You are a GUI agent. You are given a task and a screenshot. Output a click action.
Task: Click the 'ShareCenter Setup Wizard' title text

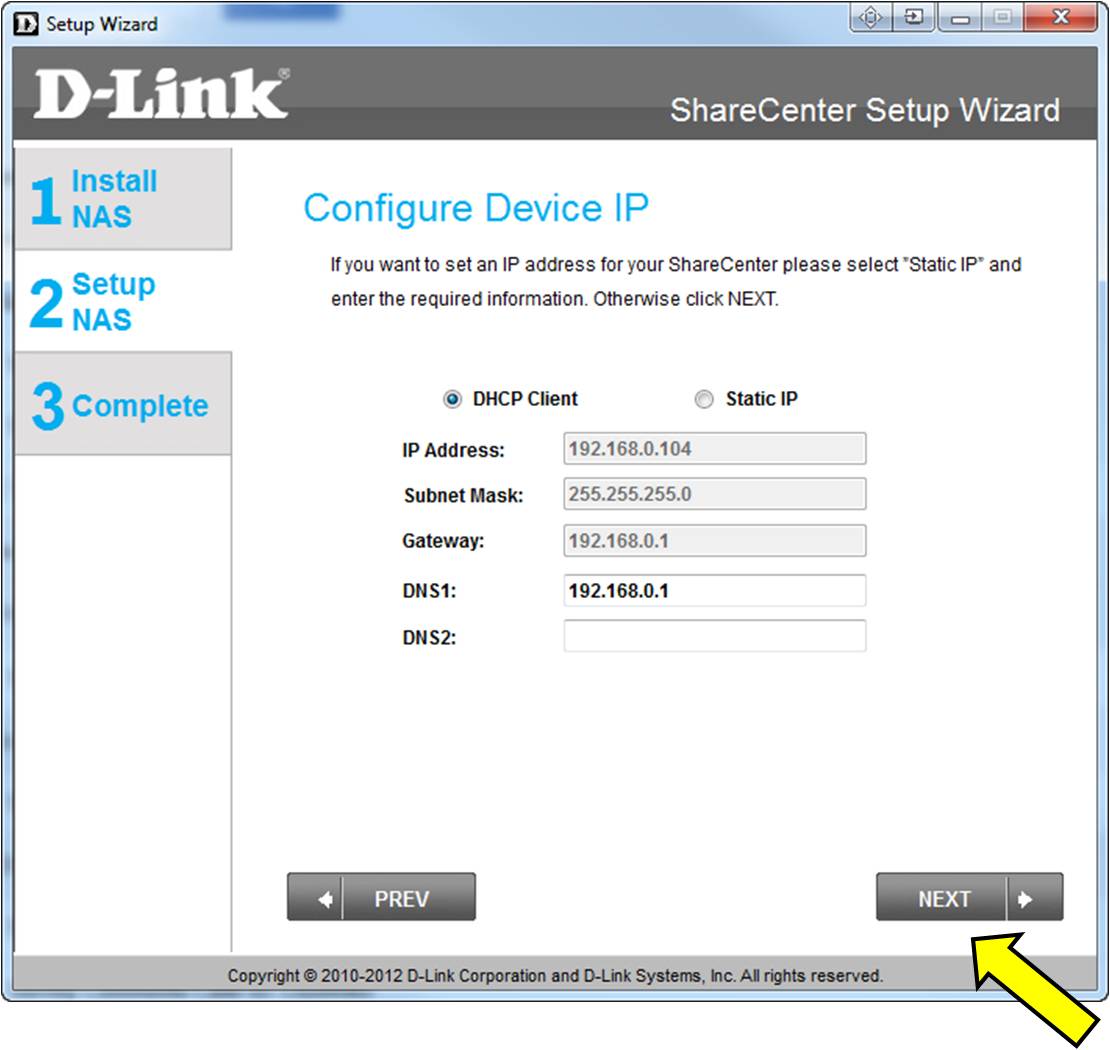pyautogui.click(x=865, y=110)
